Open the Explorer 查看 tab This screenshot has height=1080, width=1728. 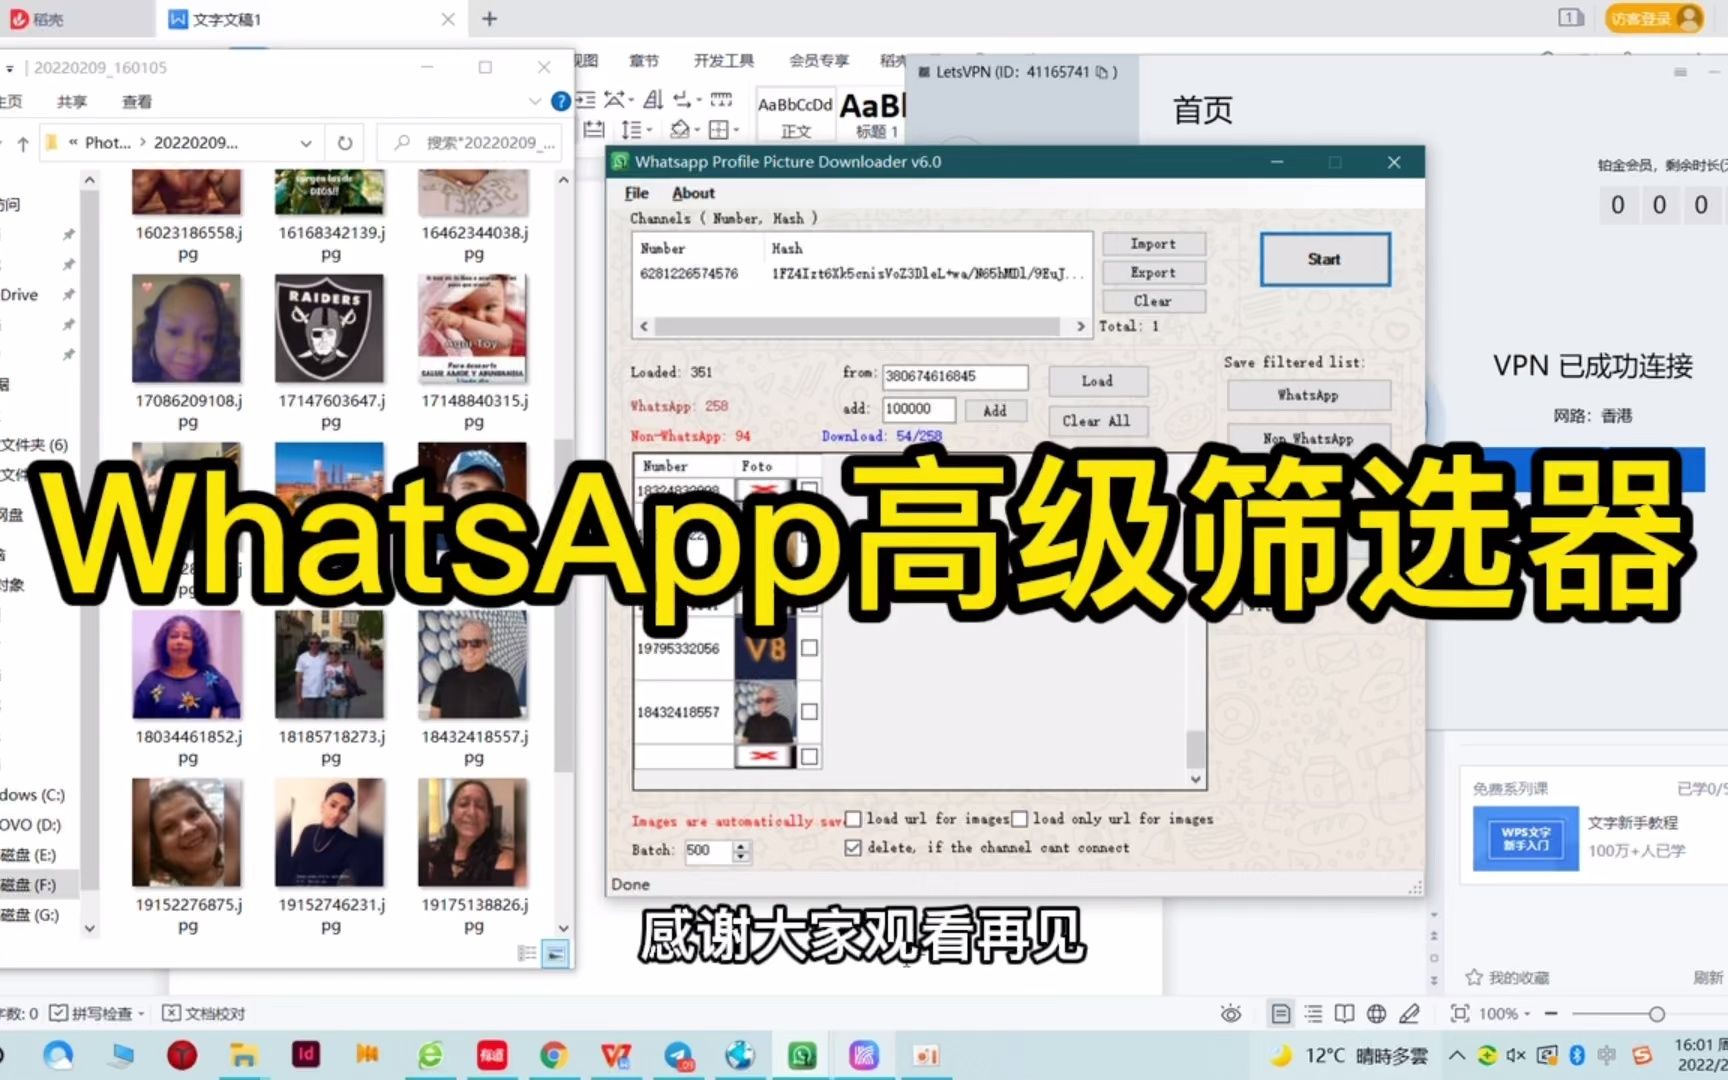(137, 102)
